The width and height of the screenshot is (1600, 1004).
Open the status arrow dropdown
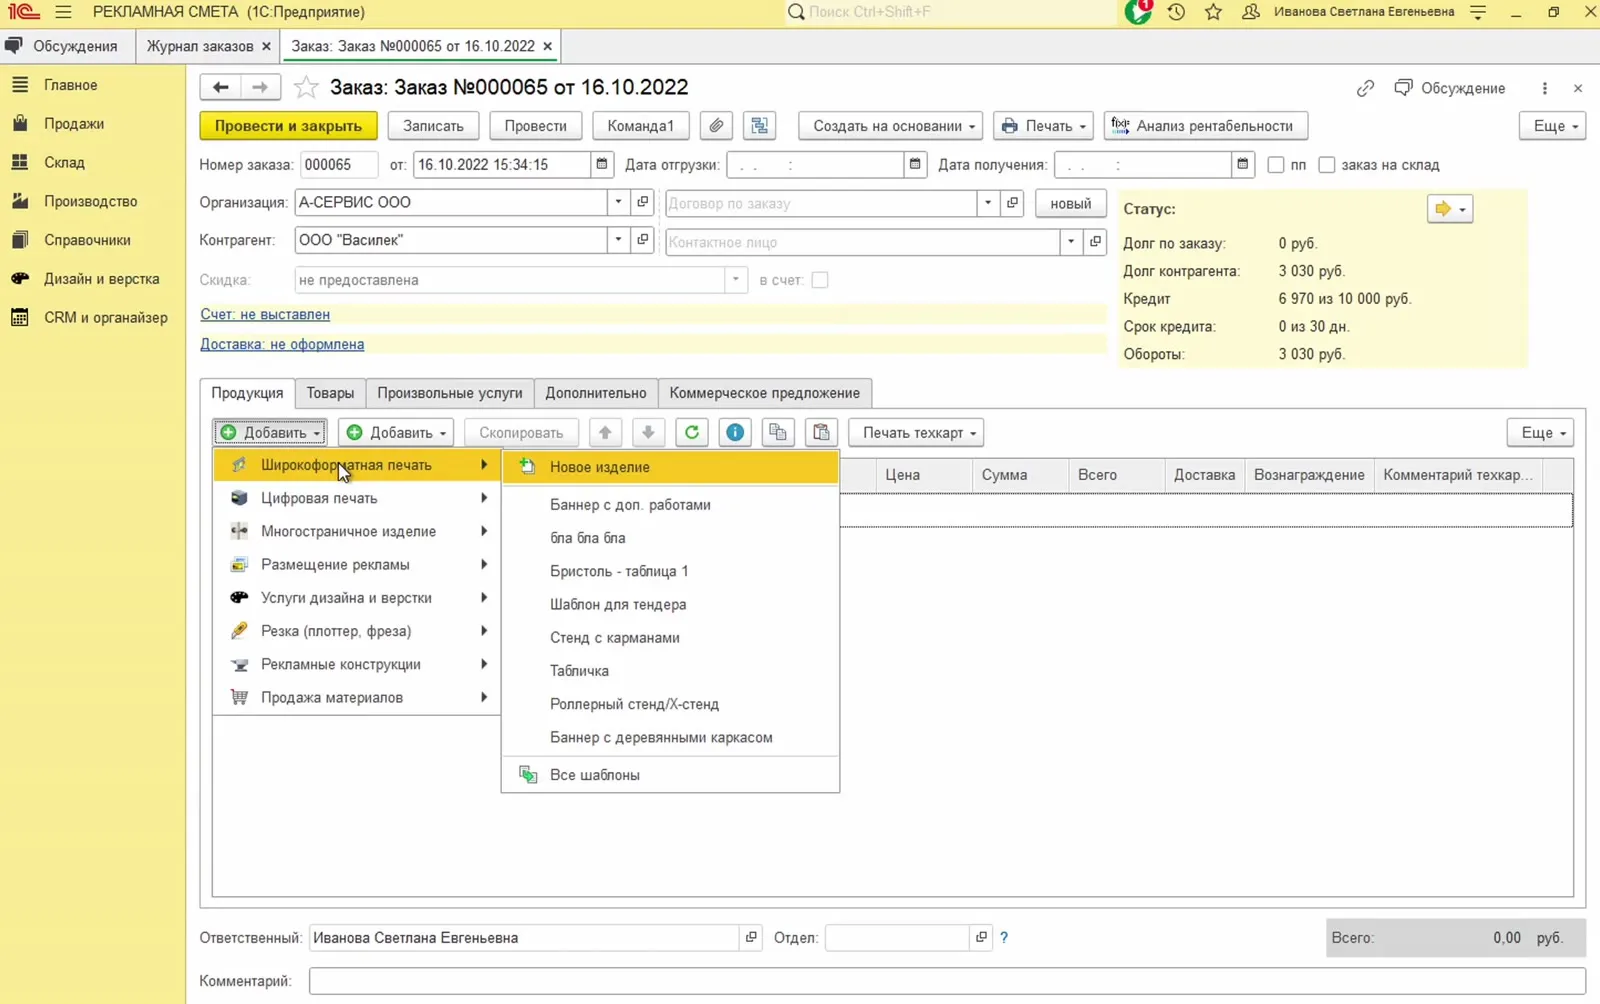(x=1450, y=209)
